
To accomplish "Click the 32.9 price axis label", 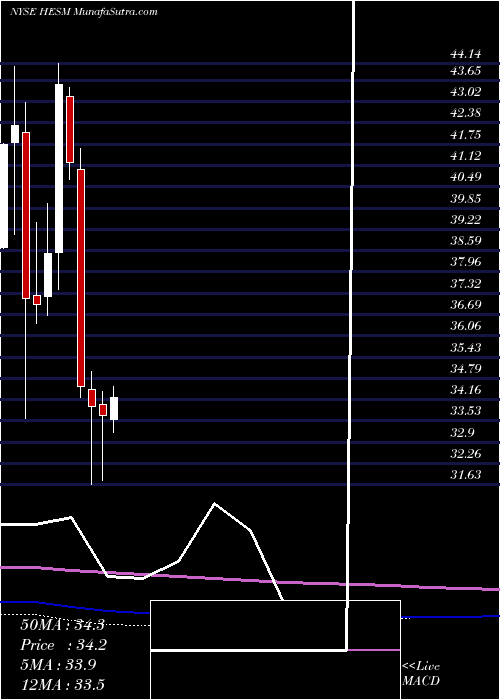I will [462, 432].
